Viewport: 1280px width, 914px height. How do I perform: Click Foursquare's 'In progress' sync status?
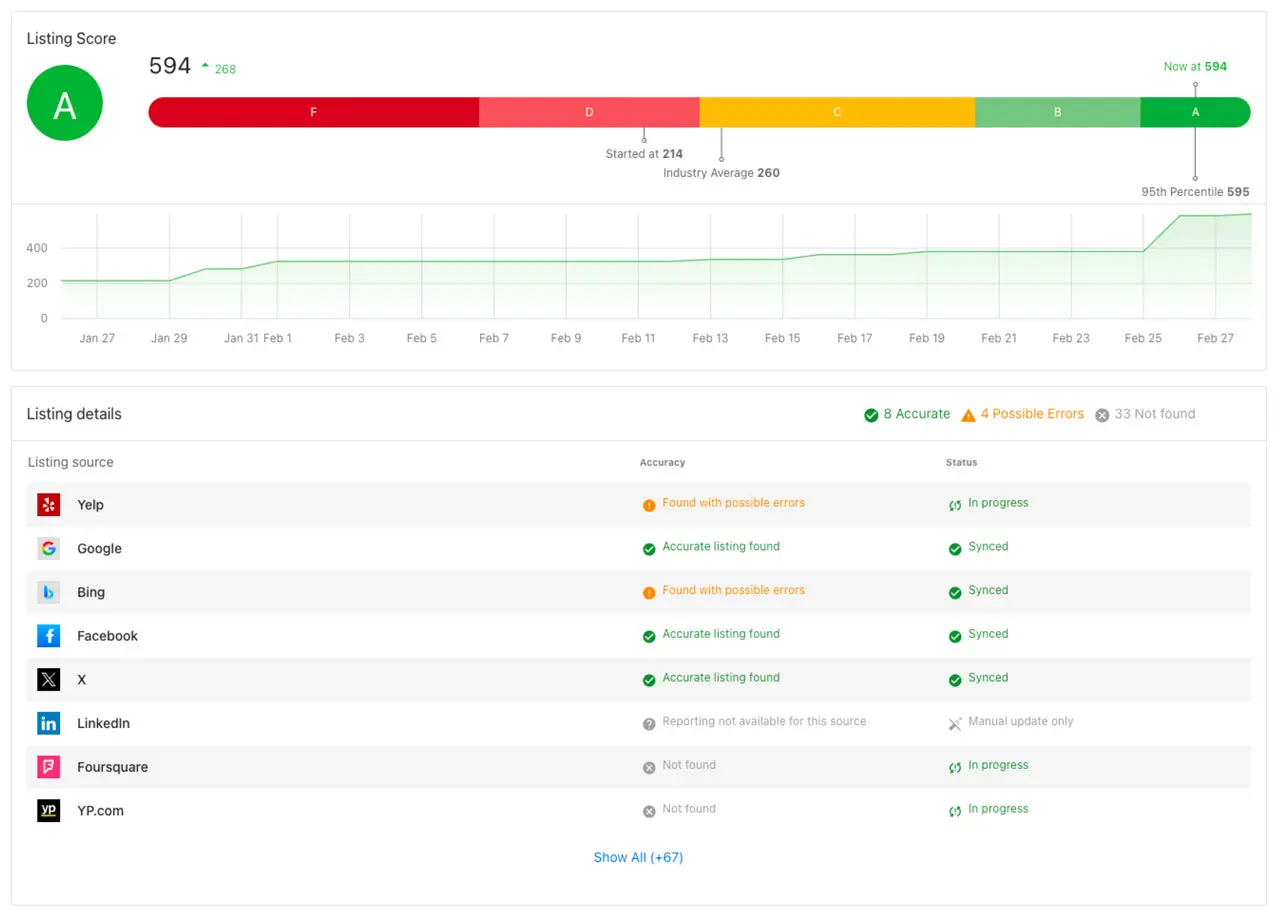pyautogui.click(x=997, y=765)
